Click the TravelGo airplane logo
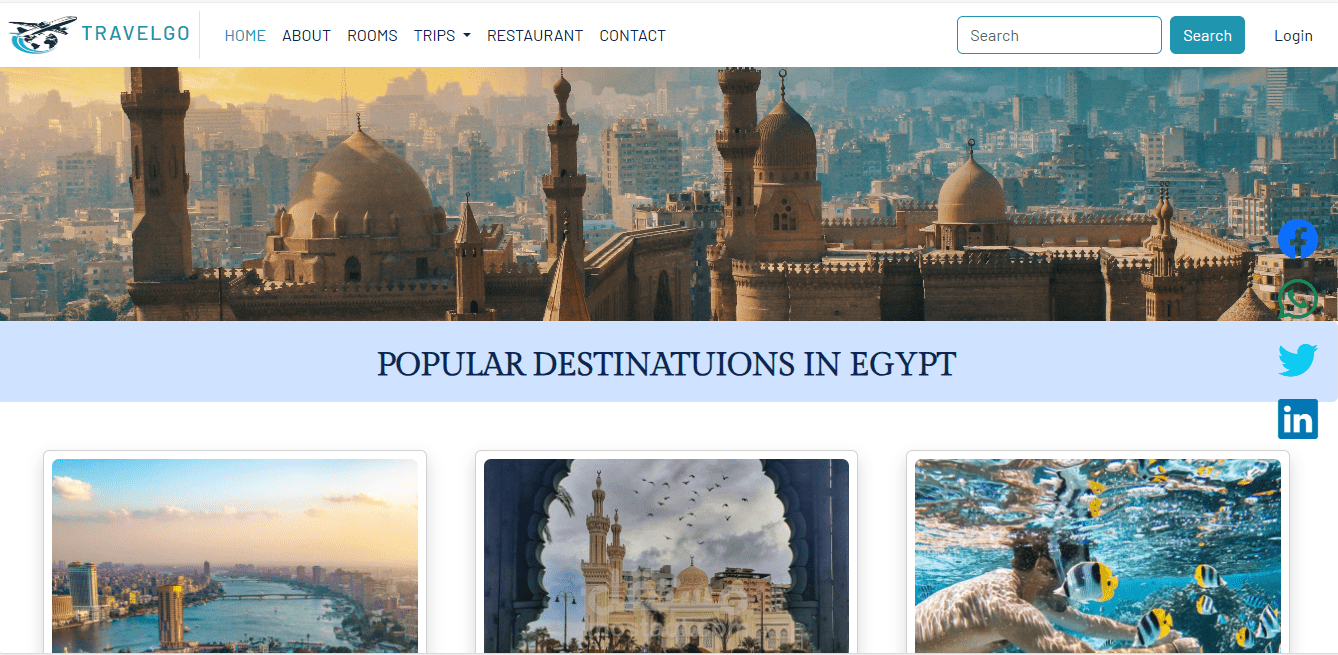1338x655 pixels. 43,35
